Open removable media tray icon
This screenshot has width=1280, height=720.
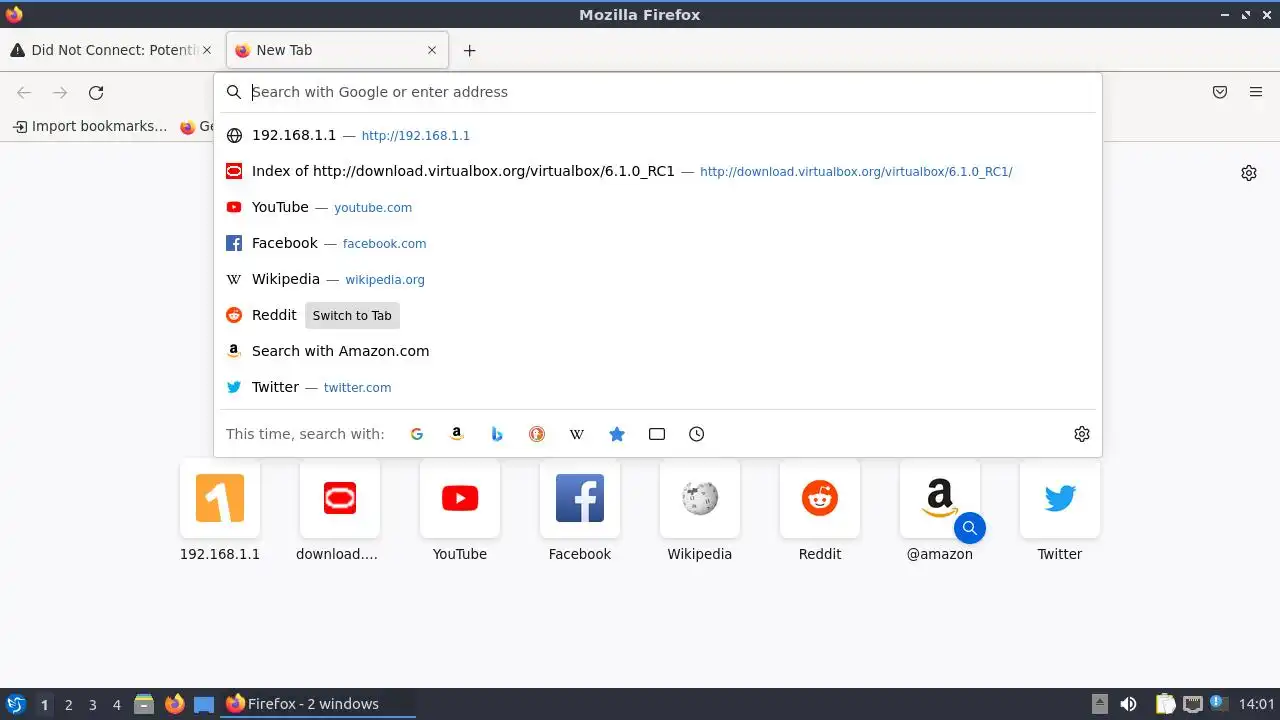click(x=1099, y=704)
